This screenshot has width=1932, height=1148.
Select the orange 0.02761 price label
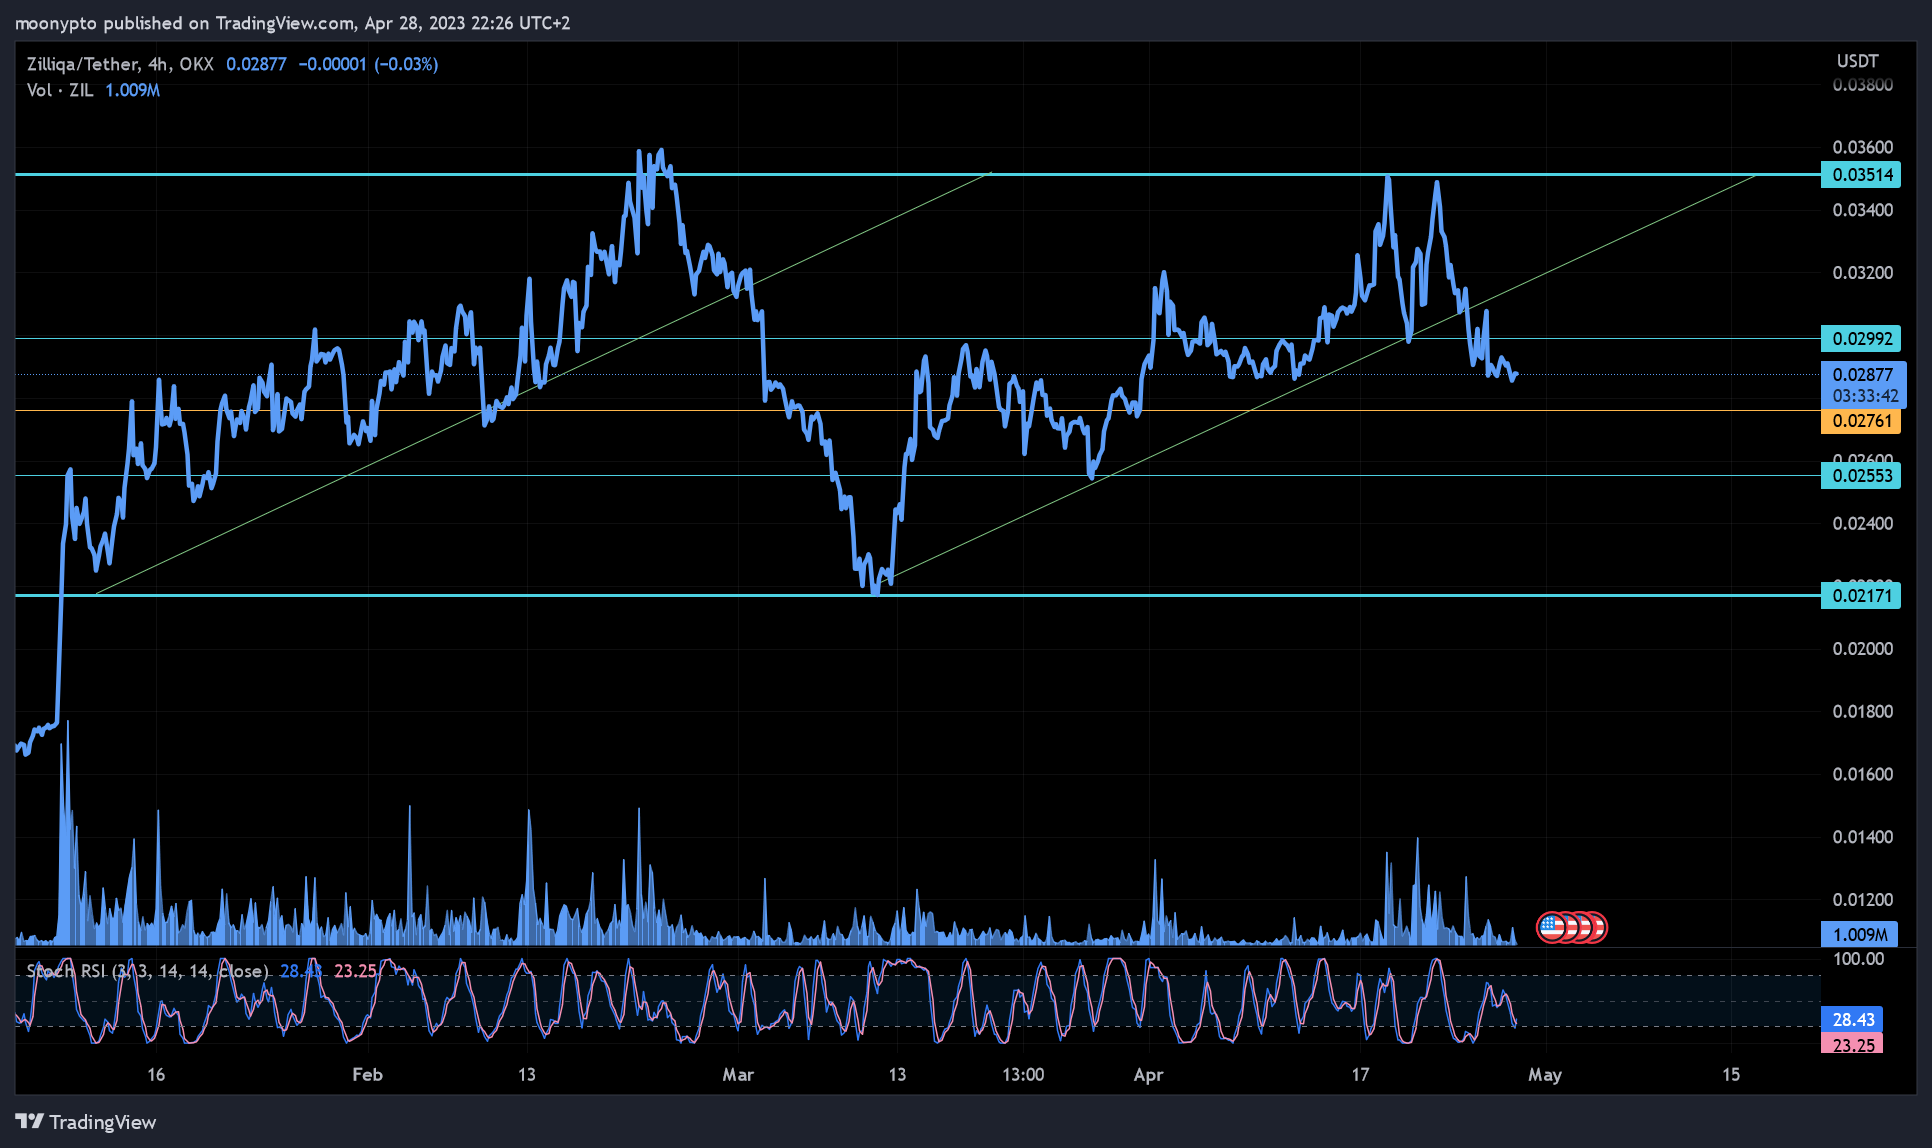(1861, 421)
